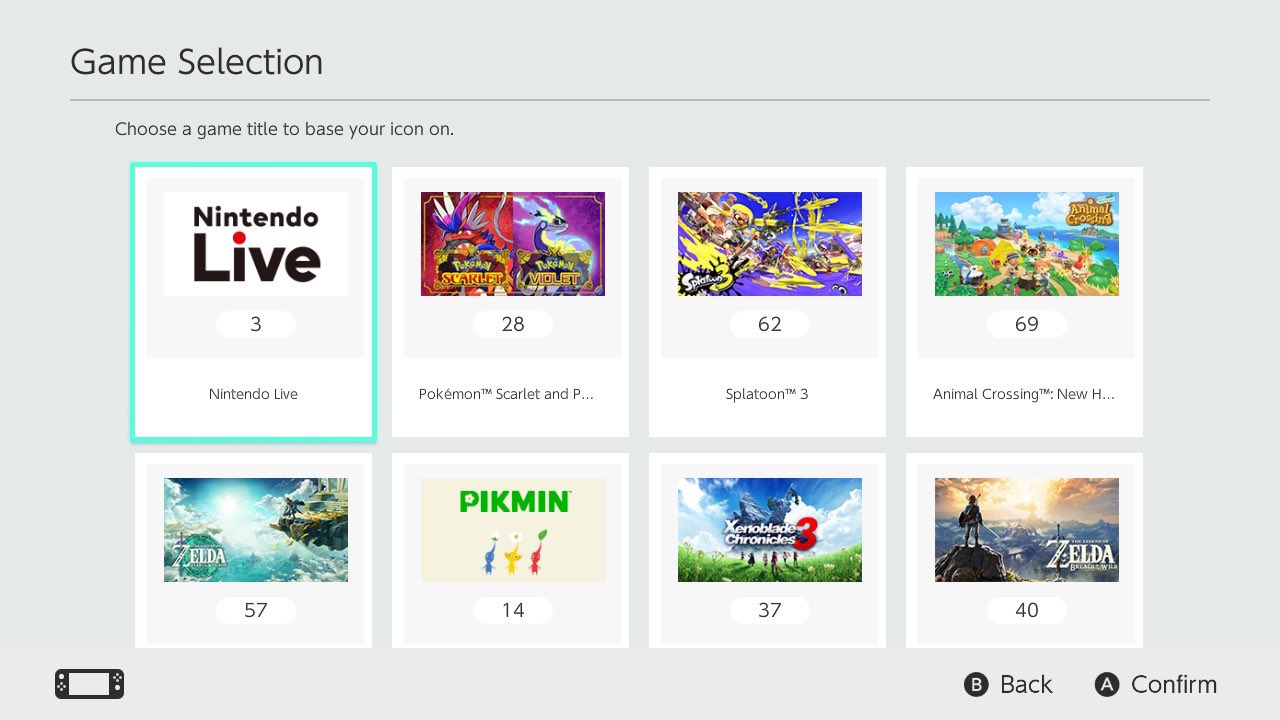Screen dimensions: 1280x720
Task: Choose the Pokémon Scarlet and Violet artwork
Action: (513, 244)
